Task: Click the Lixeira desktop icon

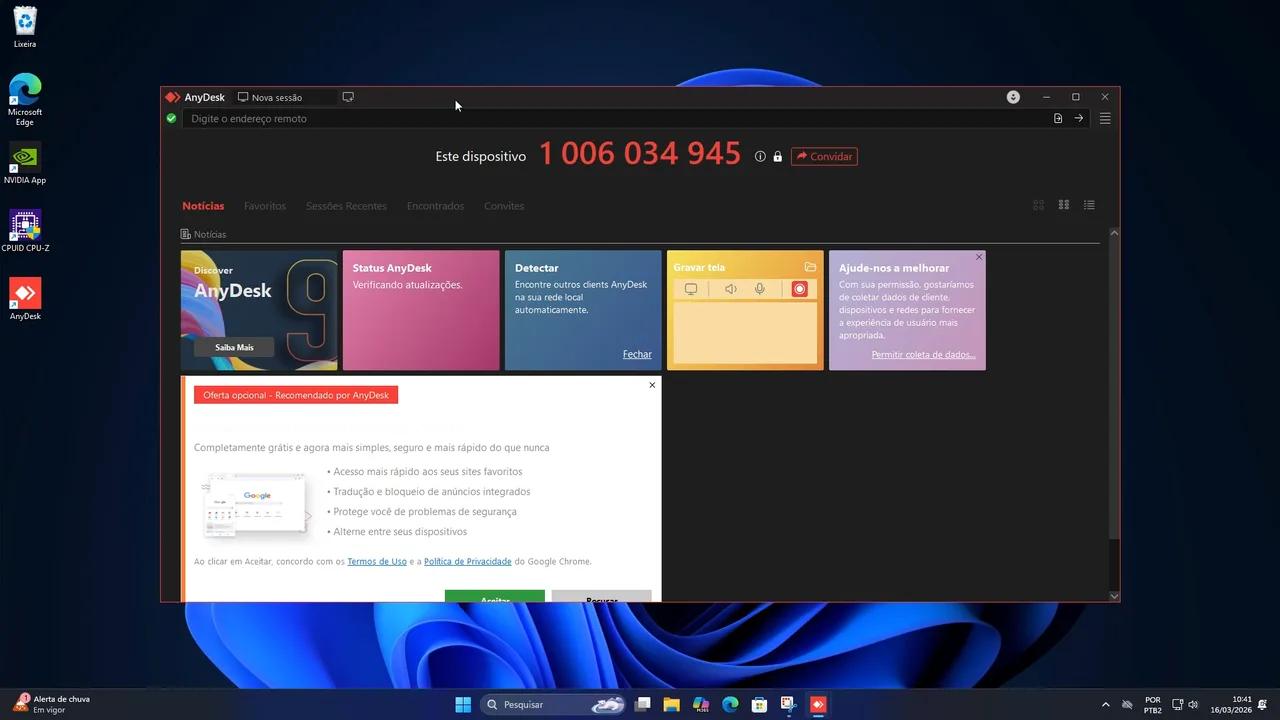Action: click(25, 27)
